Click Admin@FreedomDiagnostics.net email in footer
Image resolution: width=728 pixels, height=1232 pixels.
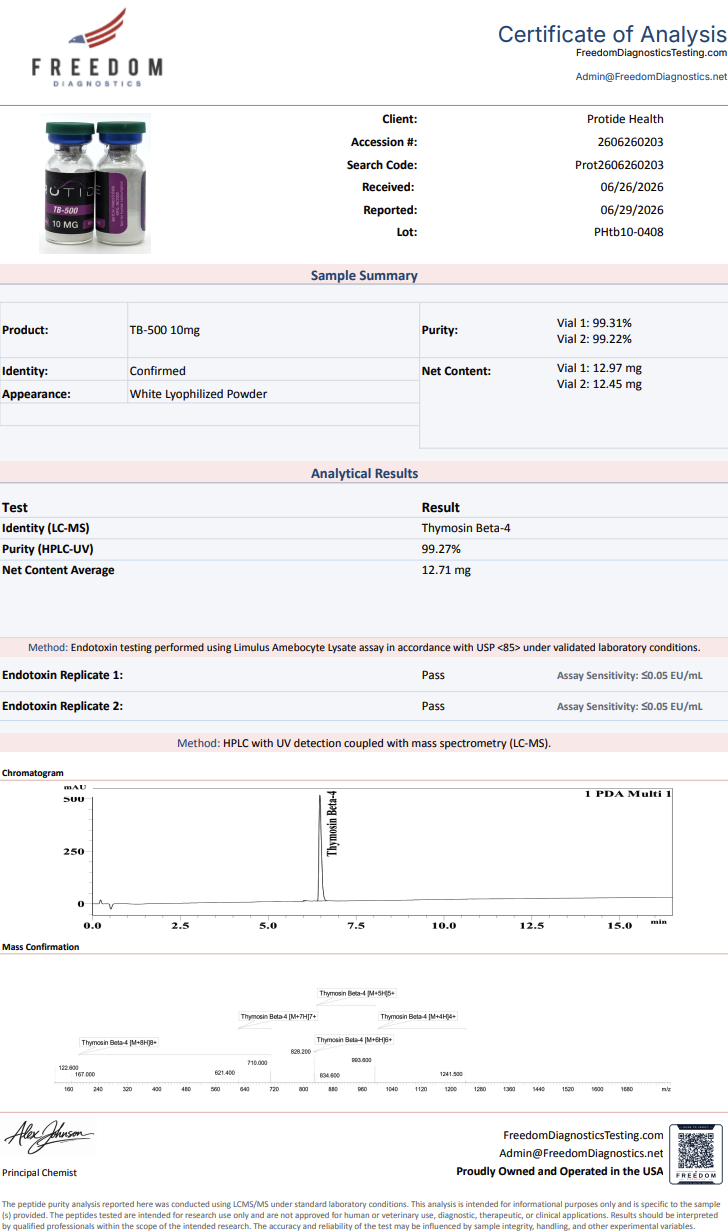(x=581, y=1153)
